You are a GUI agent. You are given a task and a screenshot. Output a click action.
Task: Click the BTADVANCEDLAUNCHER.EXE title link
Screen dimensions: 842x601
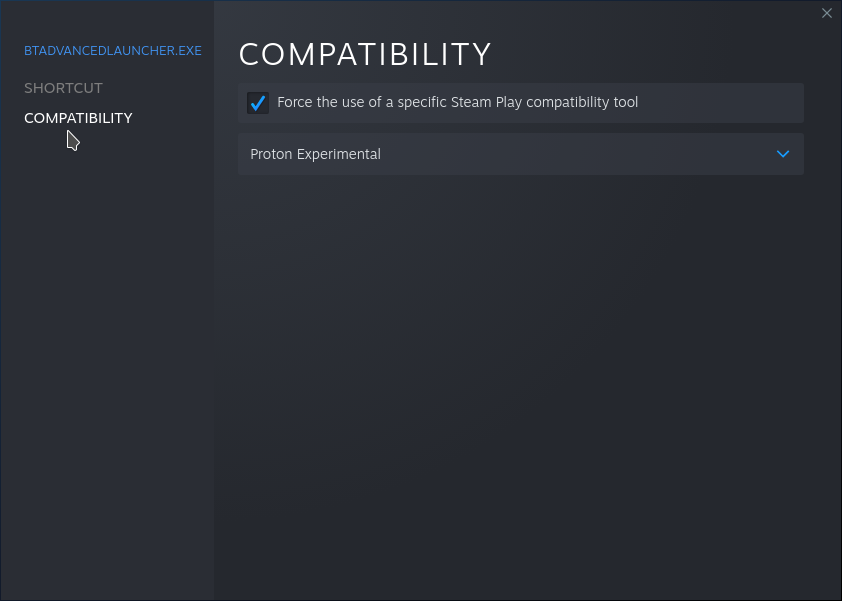point(113,50)
